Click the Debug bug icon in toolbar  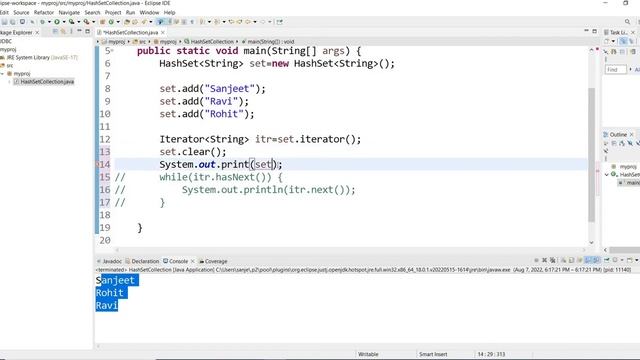tap(42, 22)
